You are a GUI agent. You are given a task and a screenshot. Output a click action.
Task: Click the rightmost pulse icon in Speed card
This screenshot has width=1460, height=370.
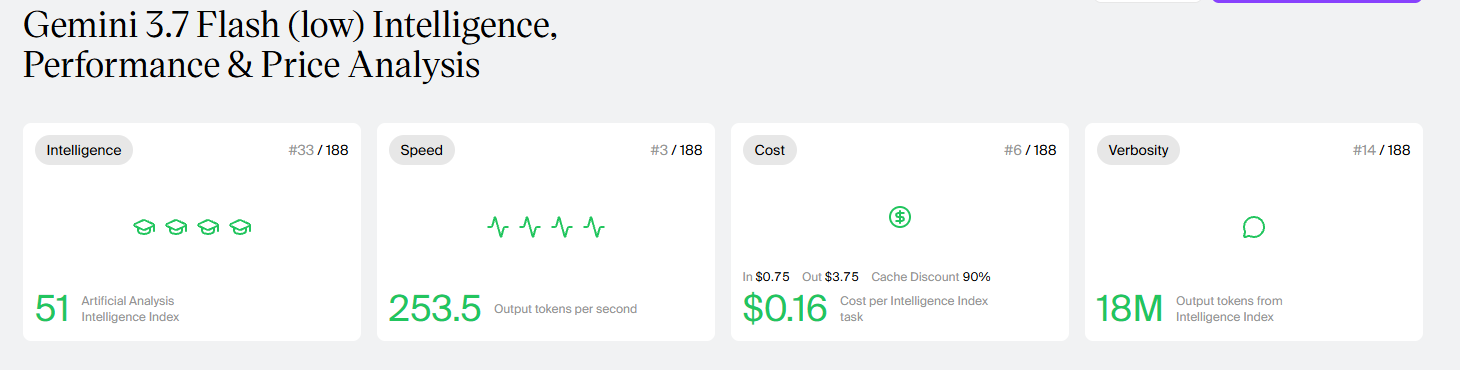click(594, 228)
